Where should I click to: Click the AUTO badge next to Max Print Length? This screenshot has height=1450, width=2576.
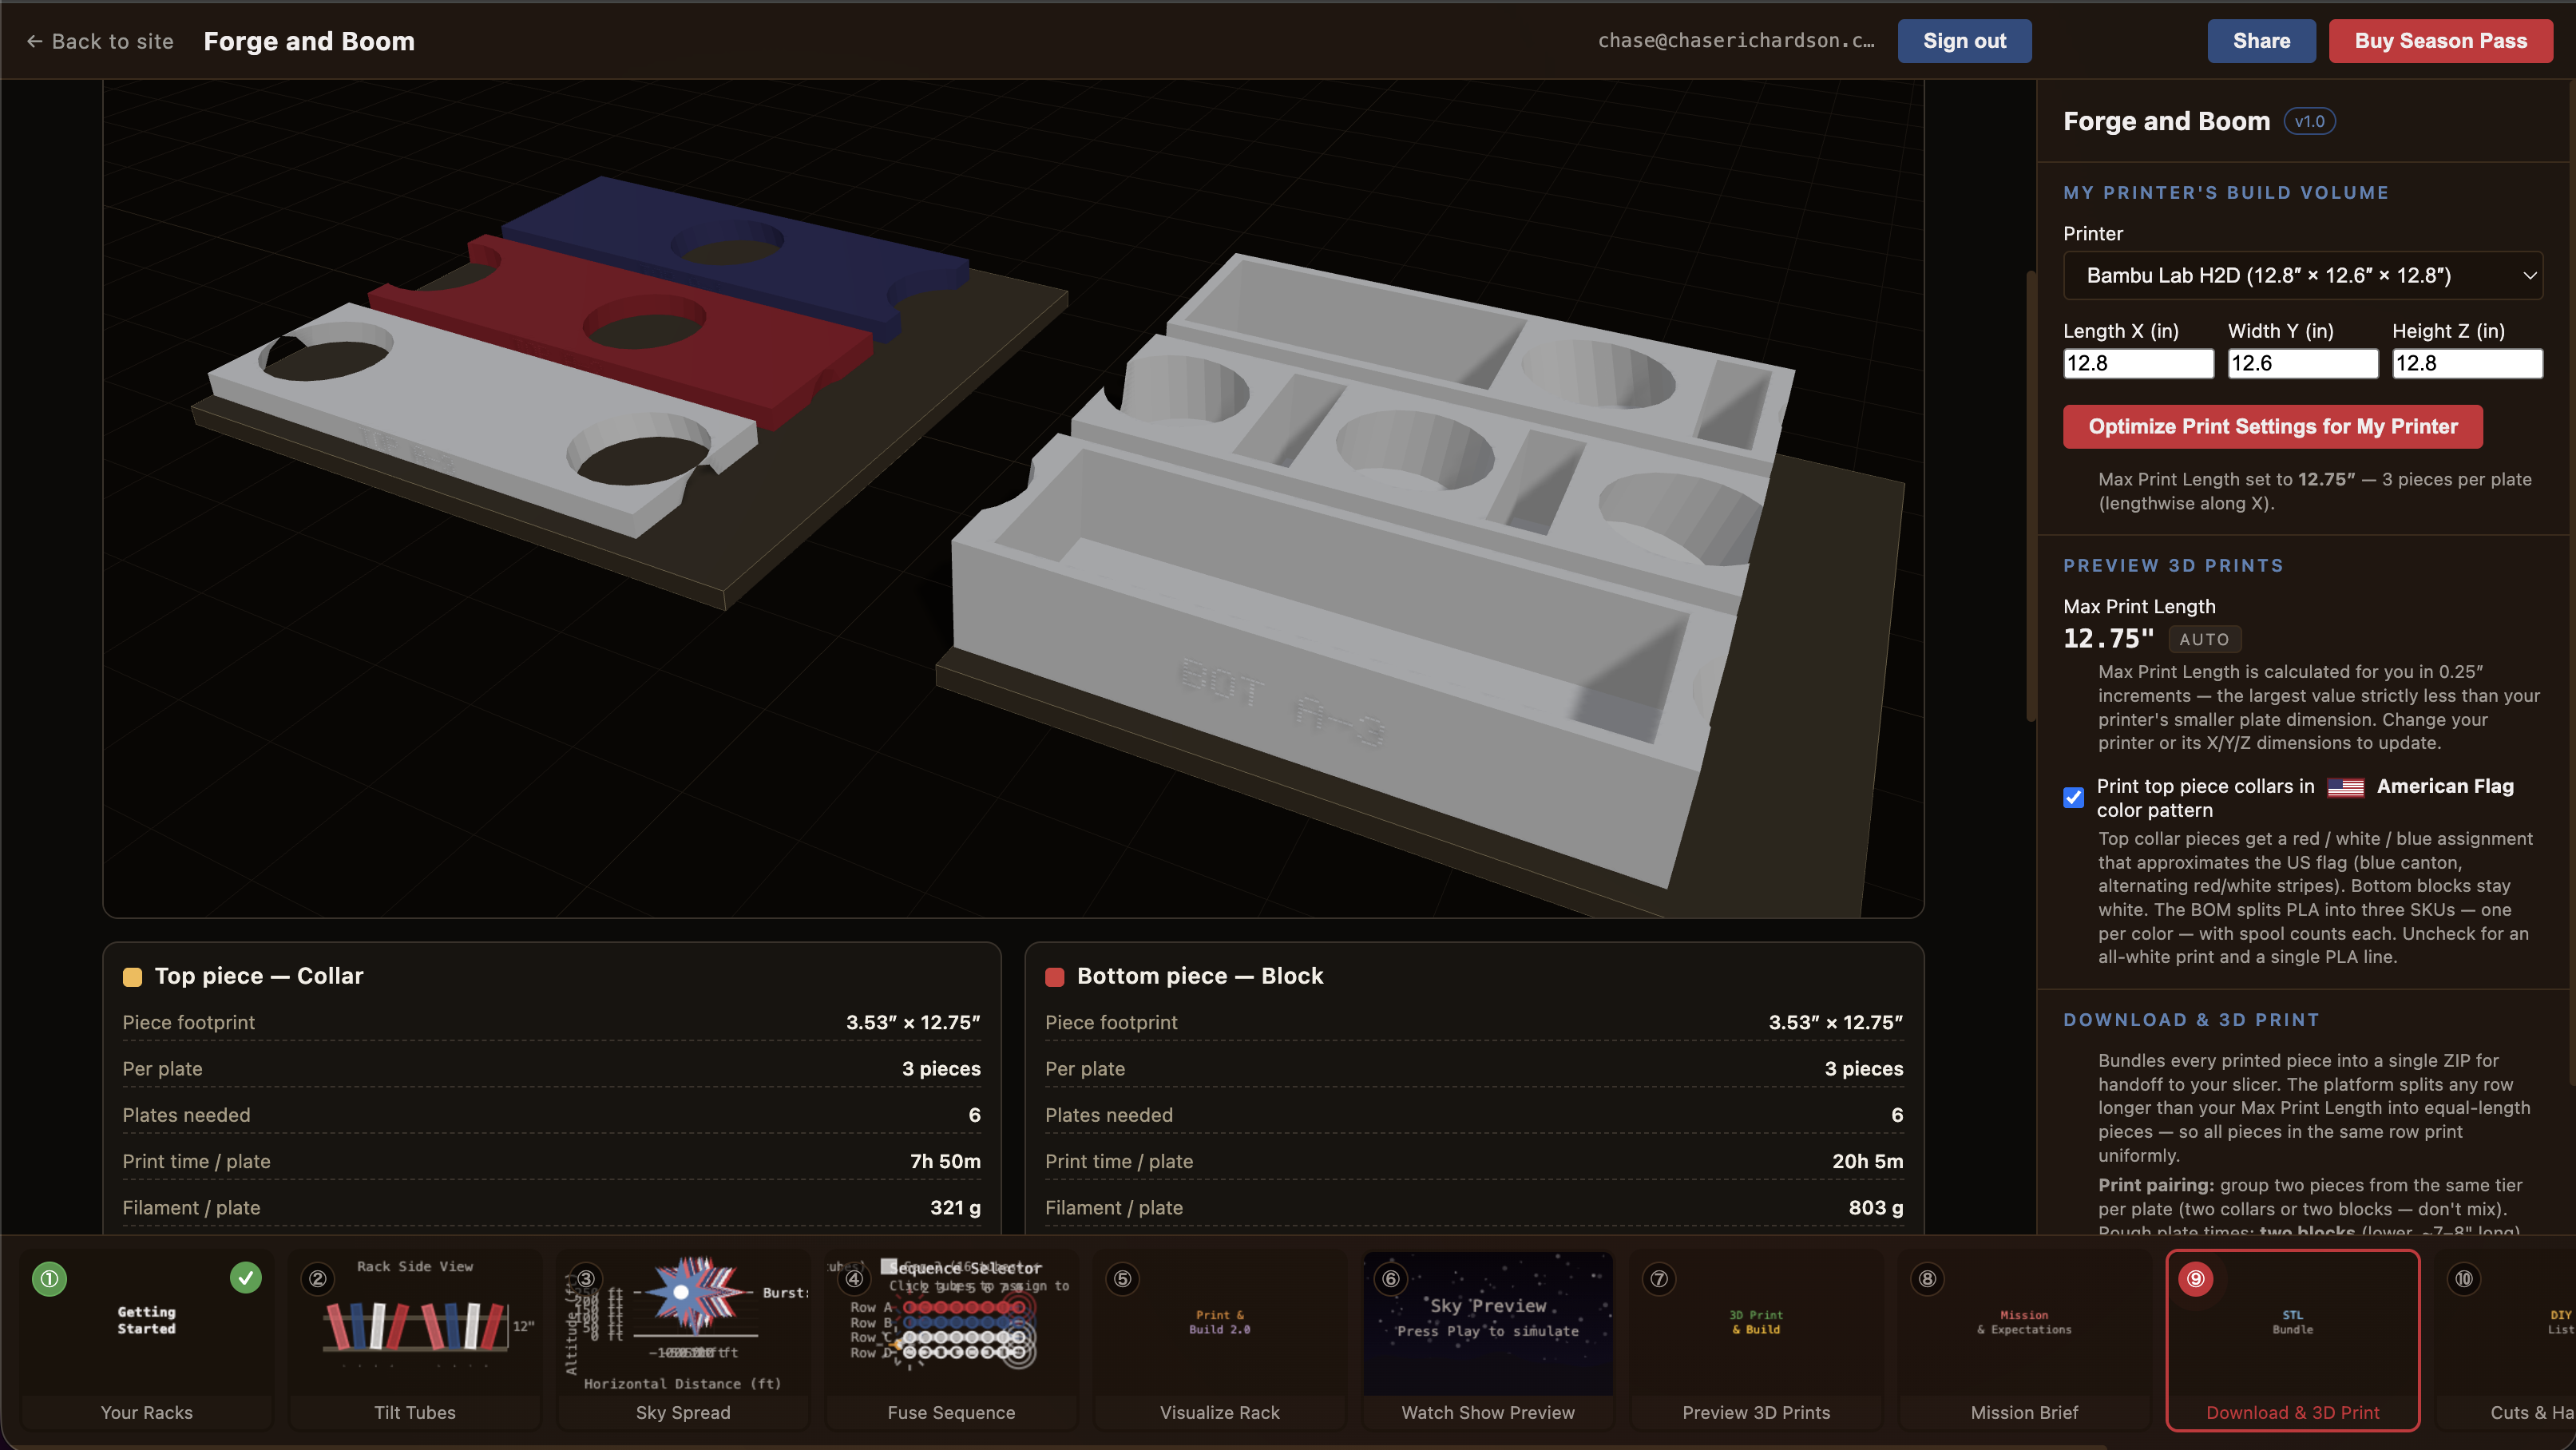point(2204,639)
